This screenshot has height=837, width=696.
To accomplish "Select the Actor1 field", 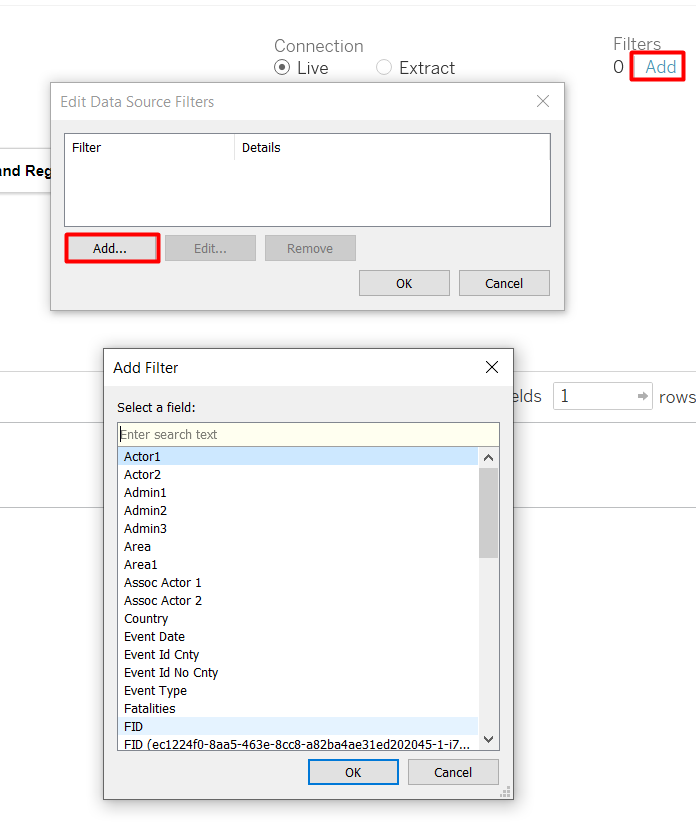I will (x=142, y=457).
